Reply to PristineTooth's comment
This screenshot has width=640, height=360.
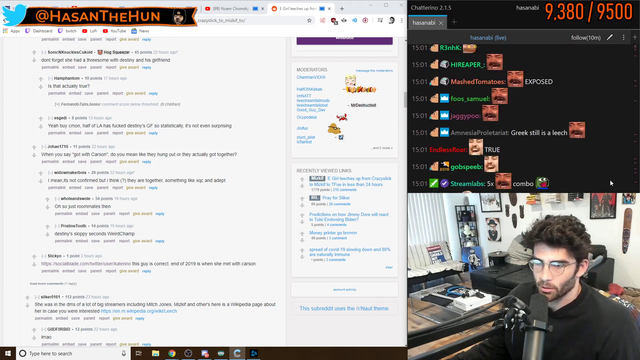pyautogui.click(x=160, y=241)
